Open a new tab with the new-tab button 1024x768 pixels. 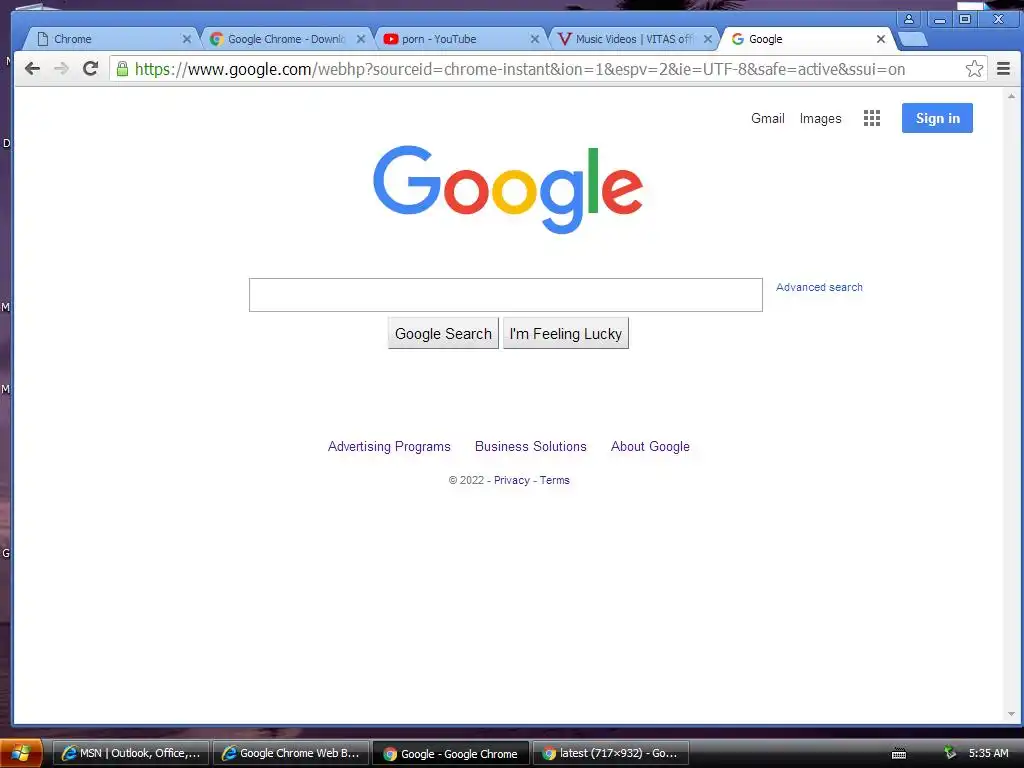point(913,39)
